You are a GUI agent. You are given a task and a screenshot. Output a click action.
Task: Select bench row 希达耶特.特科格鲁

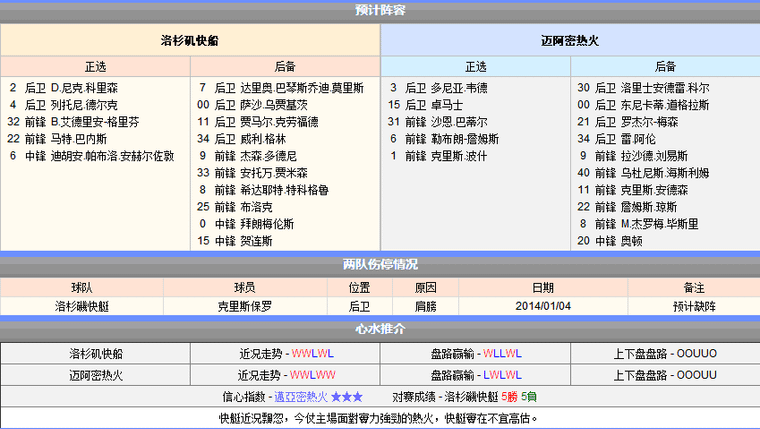pos(263,190)
